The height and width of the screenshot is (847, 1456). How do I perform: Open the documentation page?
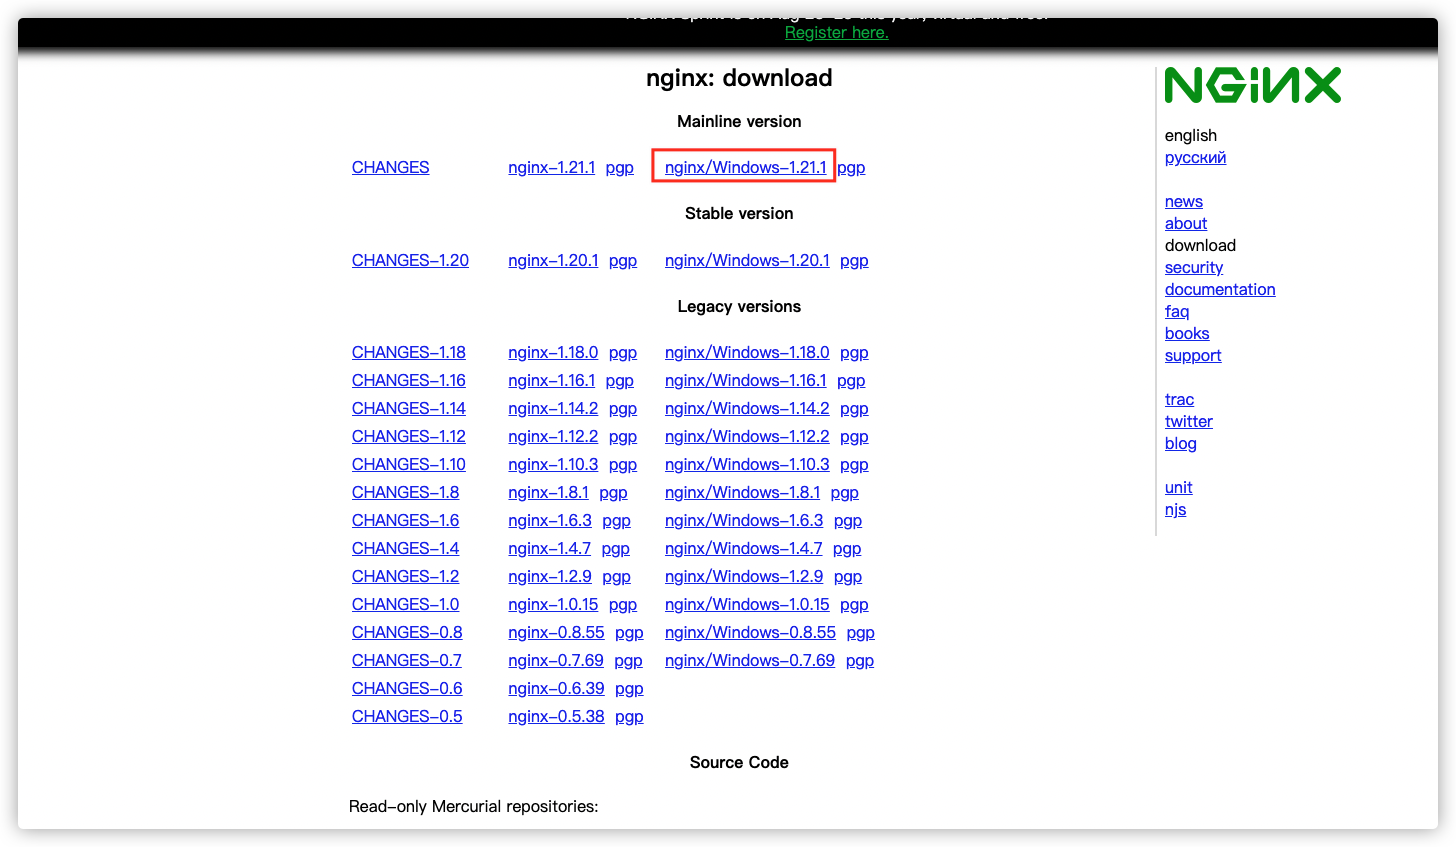(x=1220, y=290)
